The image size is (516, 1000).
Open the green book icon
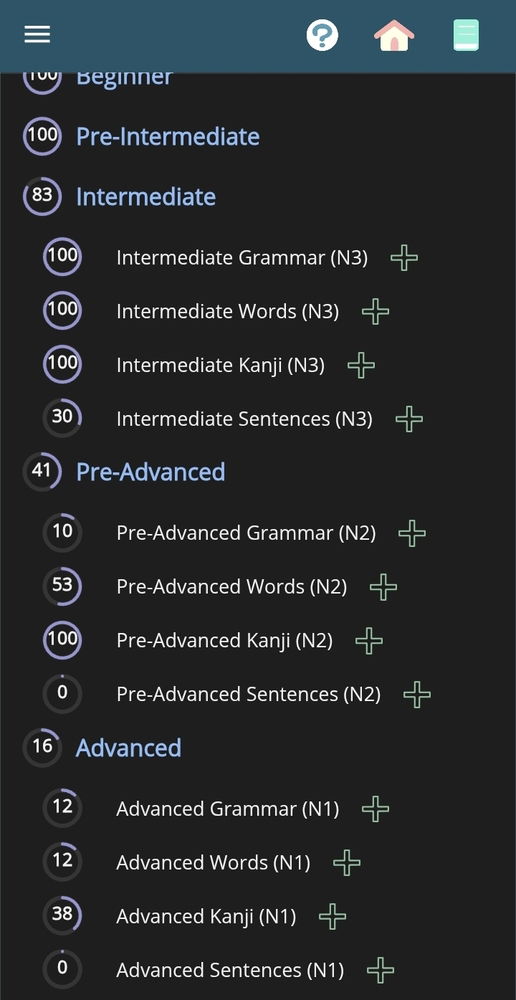[466, 35]
